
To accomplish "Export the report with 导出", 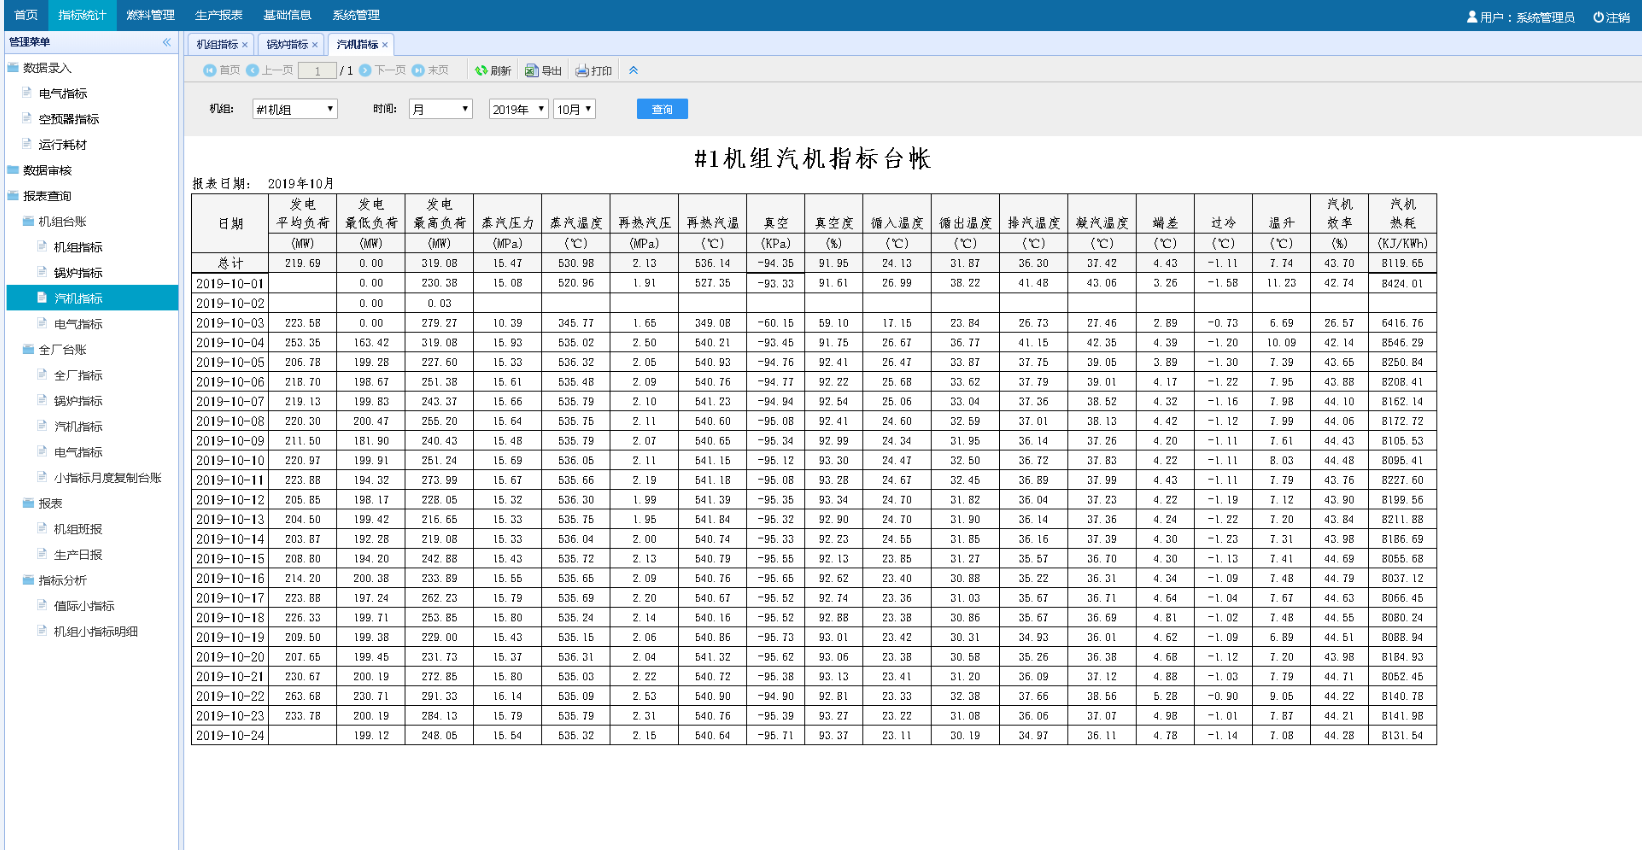I will [544, 70].
